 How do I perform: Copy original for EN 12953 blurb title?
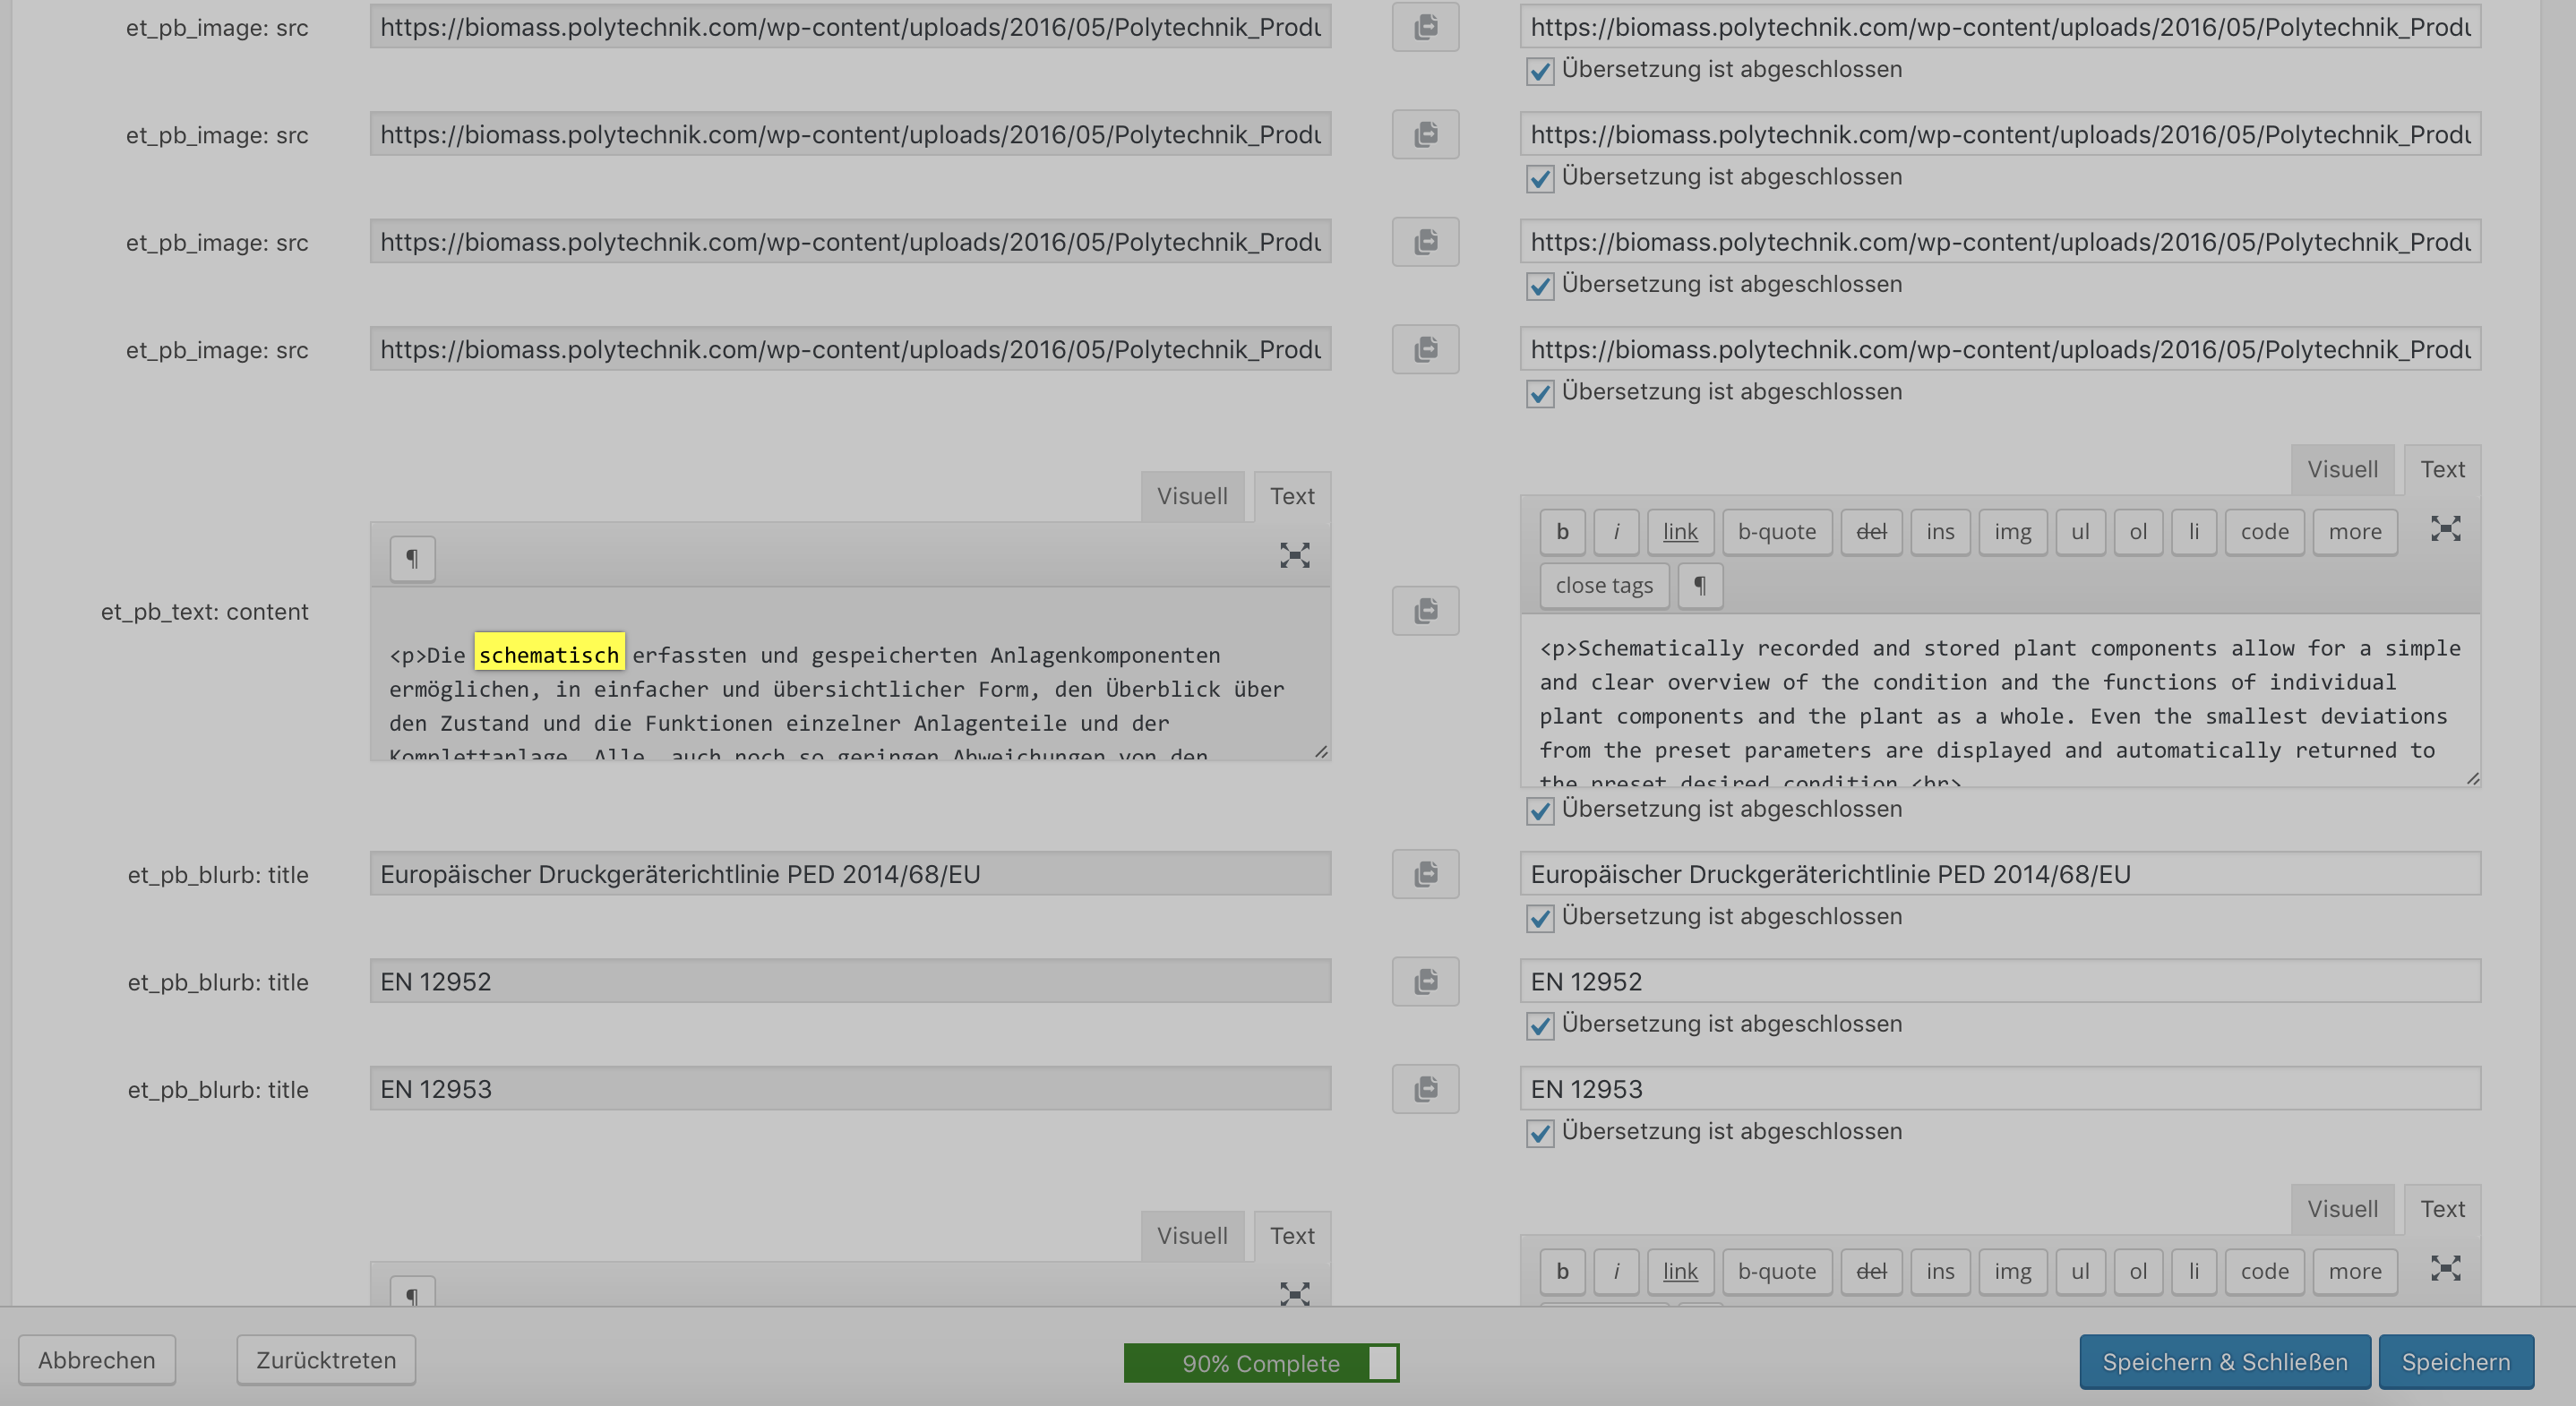1425,1089
